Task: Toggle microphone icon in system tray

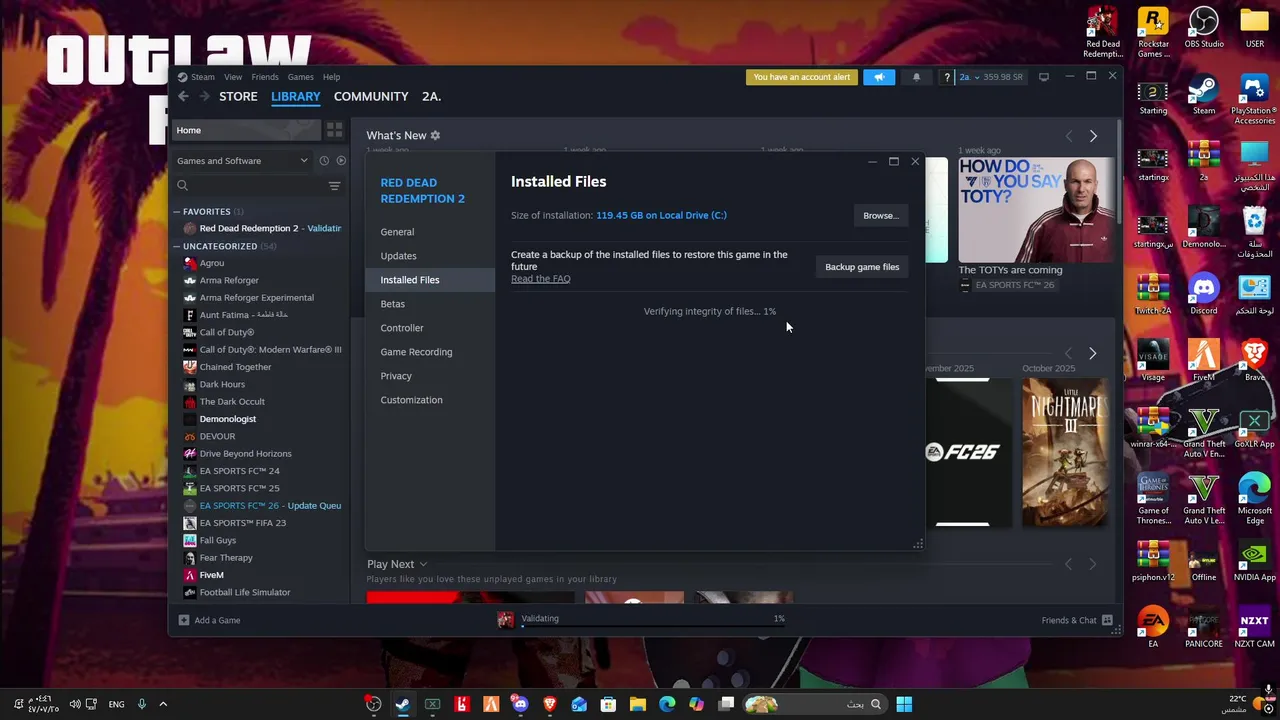Action: pyautogui.click(x=141, y=704)
